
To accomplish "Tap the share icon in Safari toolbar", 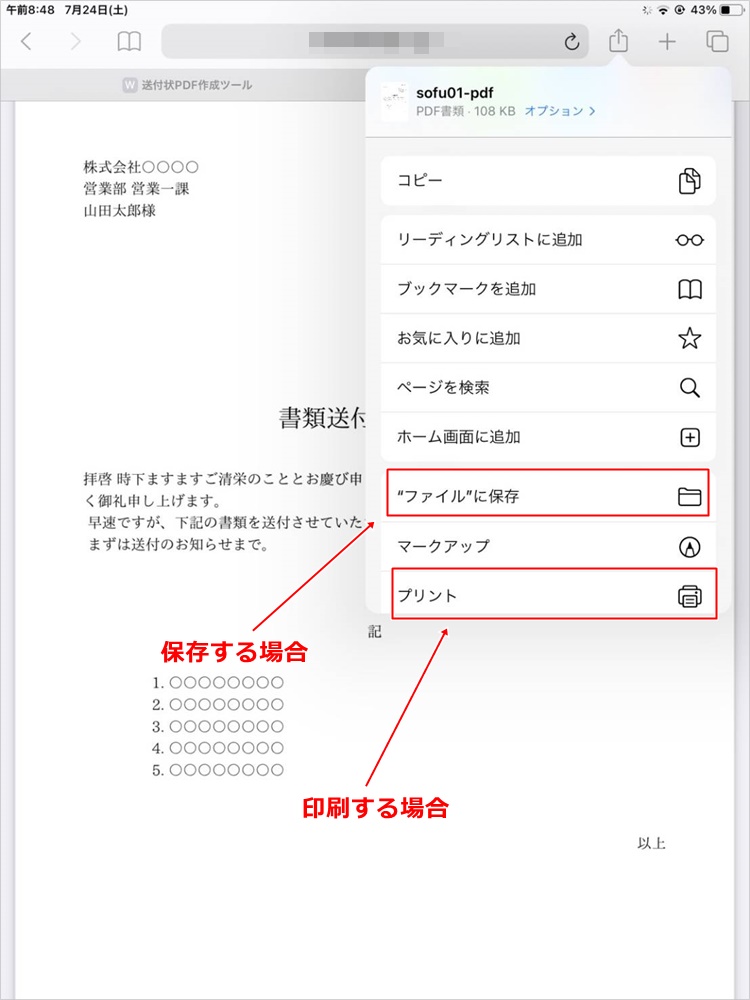I will (x=618, y=41).
